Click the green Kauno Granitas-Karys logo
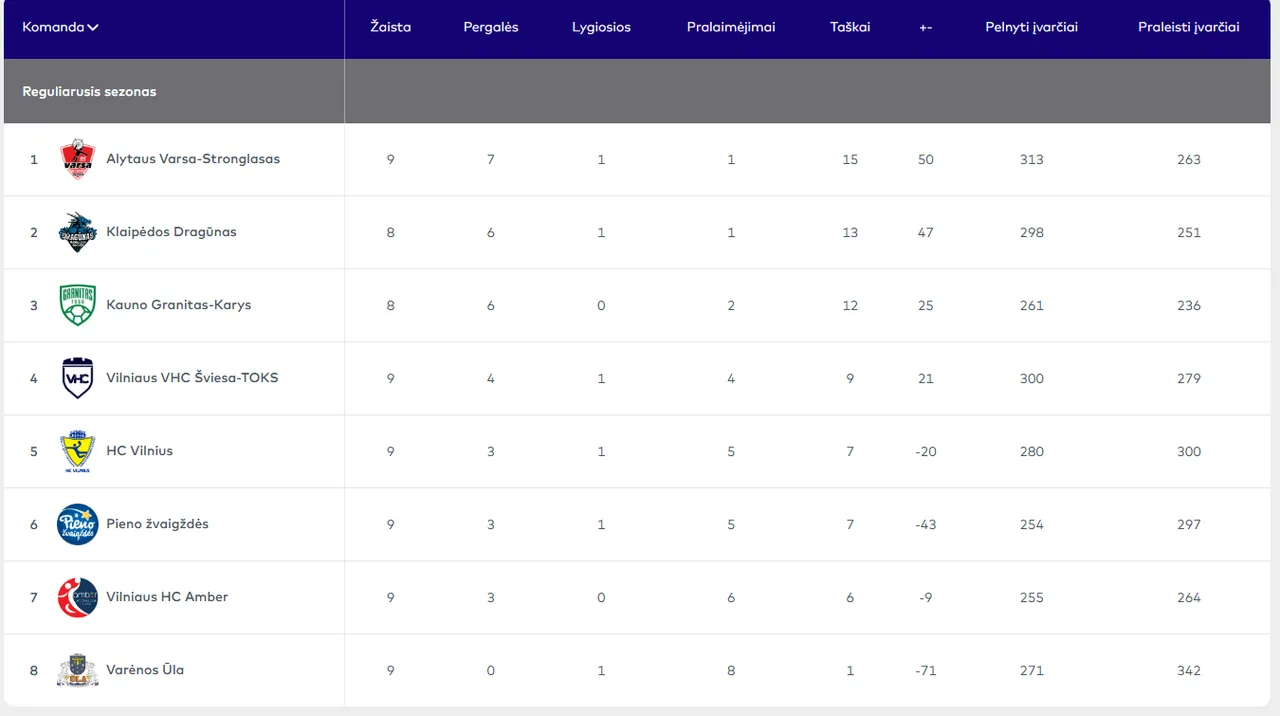Viewport: 1280px width, 716px height. 77,305
